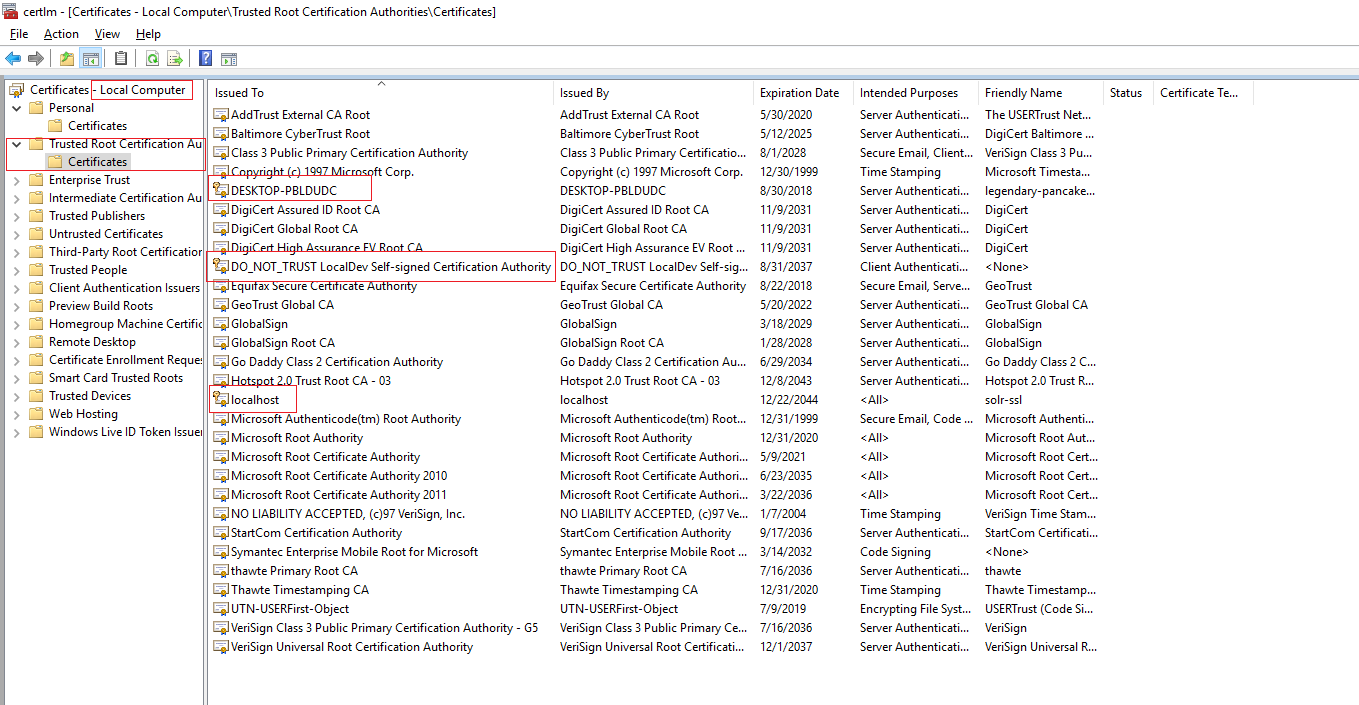The height and width of the screenshot is (705, 1359).
Task: Click the certificate icon beside AddTrust External CA Root
Action: click(221, 114)
